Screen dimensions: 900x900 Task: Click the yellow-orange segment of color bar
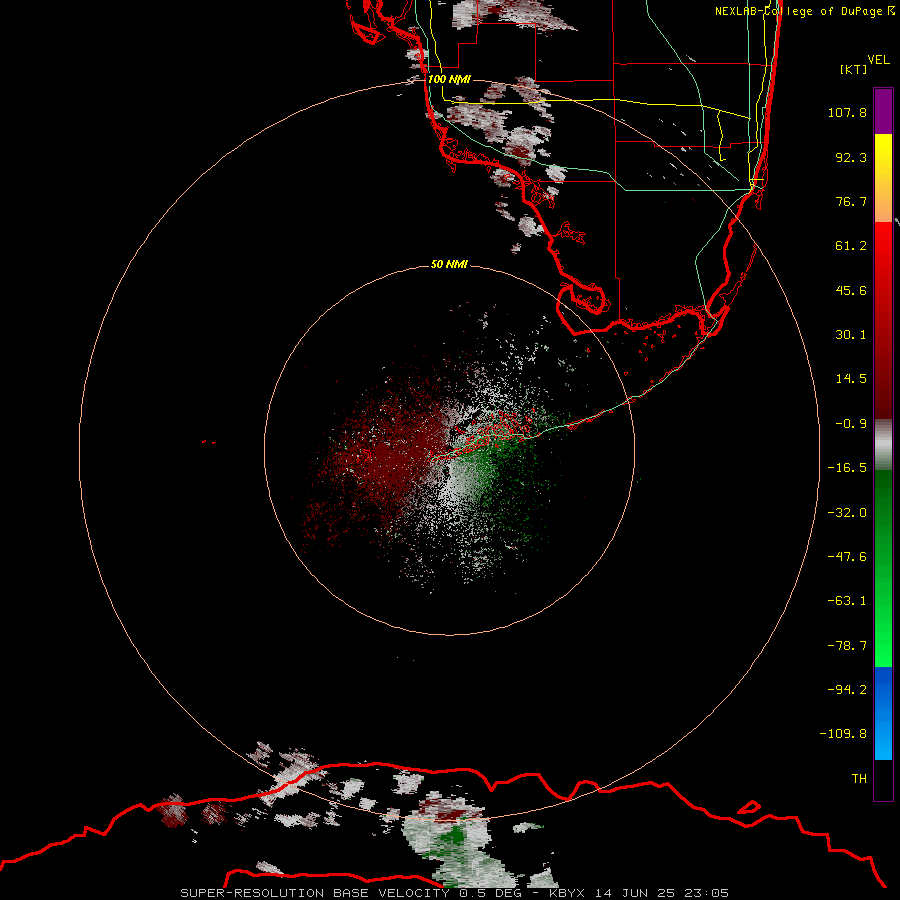point(883,178)
